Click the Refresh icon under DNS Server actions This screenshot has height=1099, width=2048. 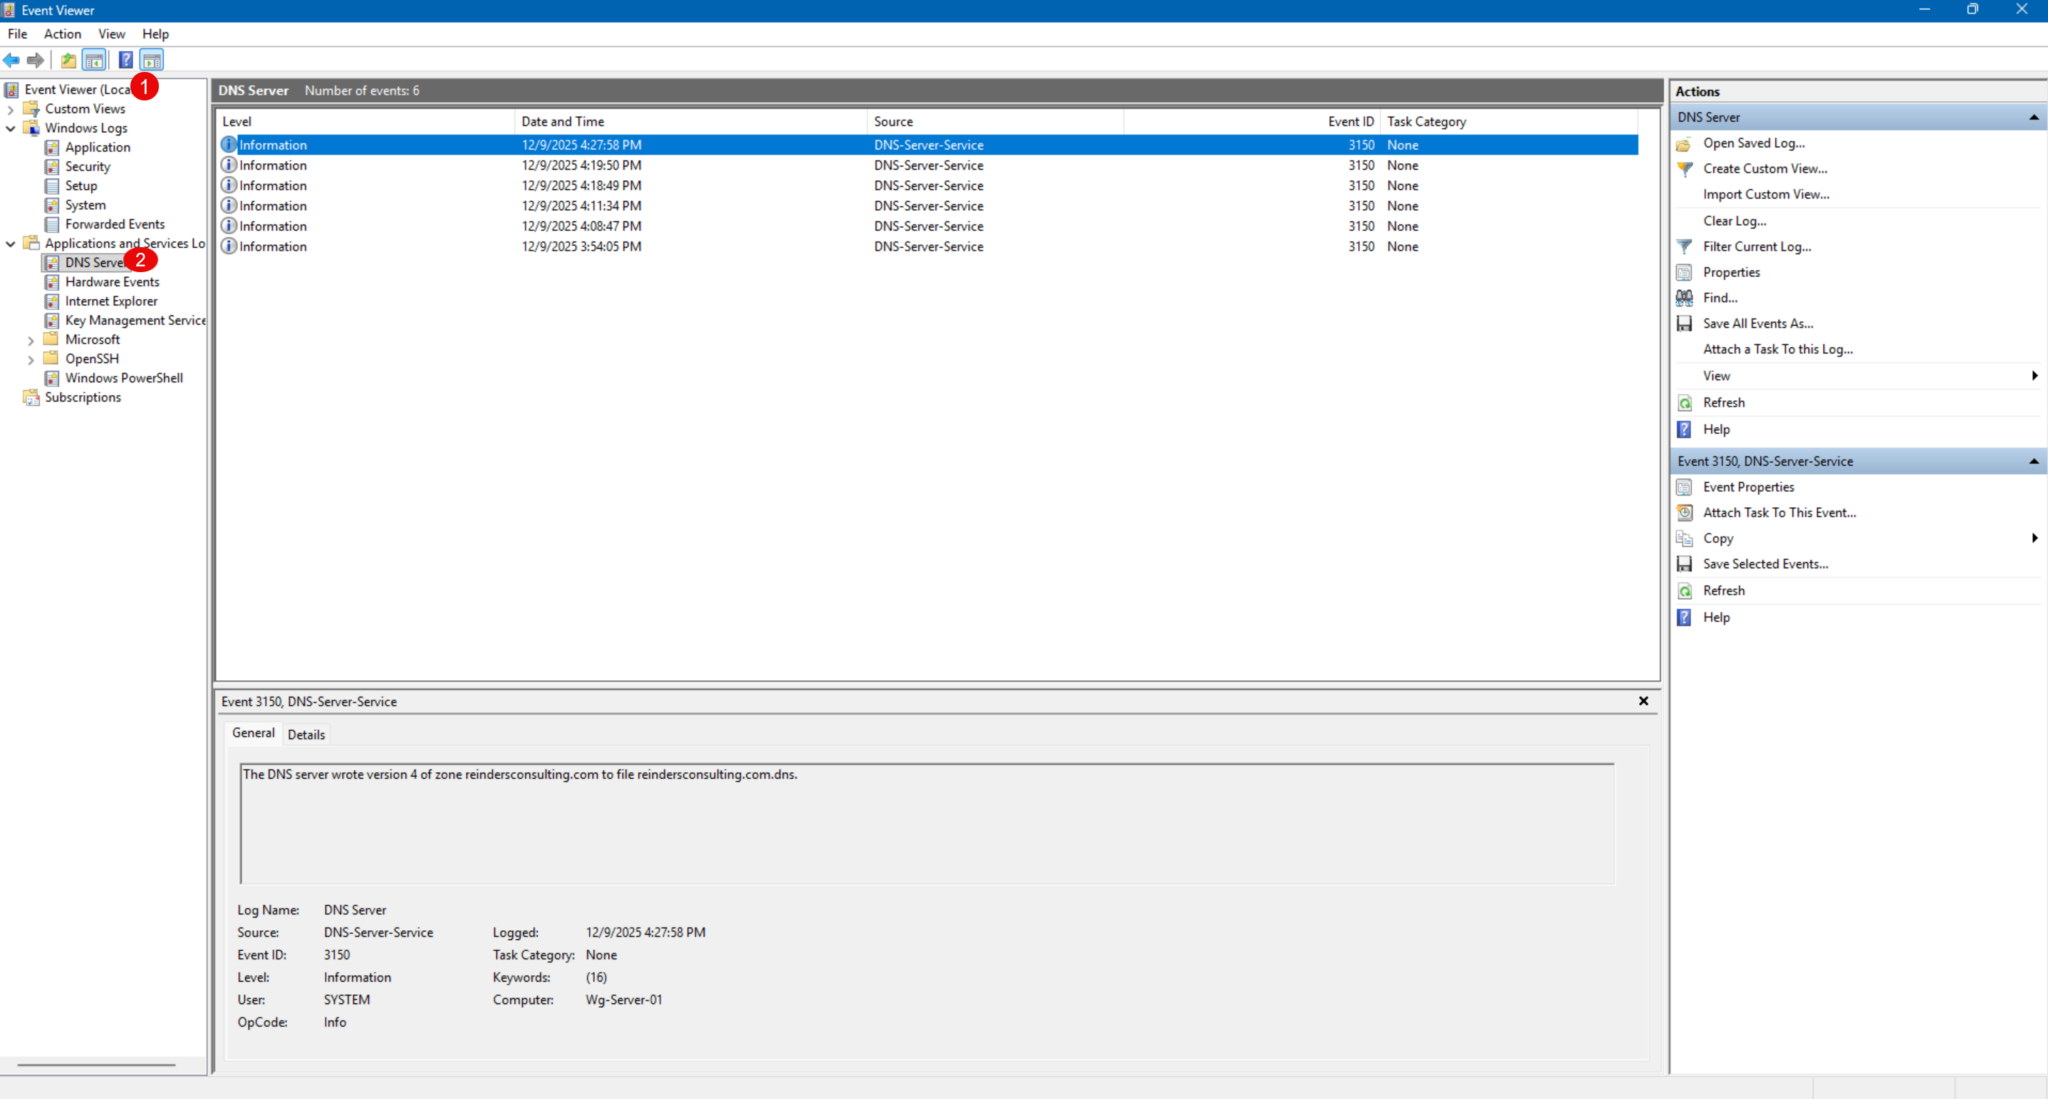(x=1684, y=402)
